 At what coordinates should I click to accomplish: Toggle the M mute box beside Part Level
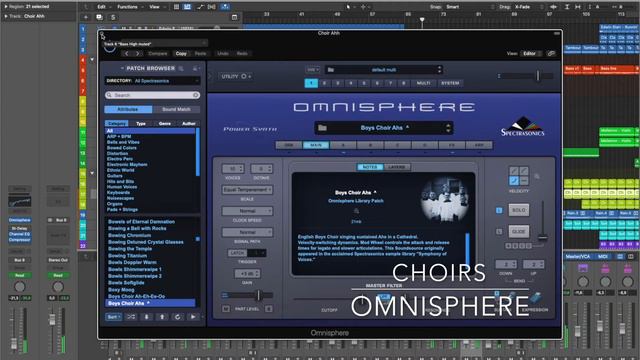pyautogui.click(x=226, y=309)
